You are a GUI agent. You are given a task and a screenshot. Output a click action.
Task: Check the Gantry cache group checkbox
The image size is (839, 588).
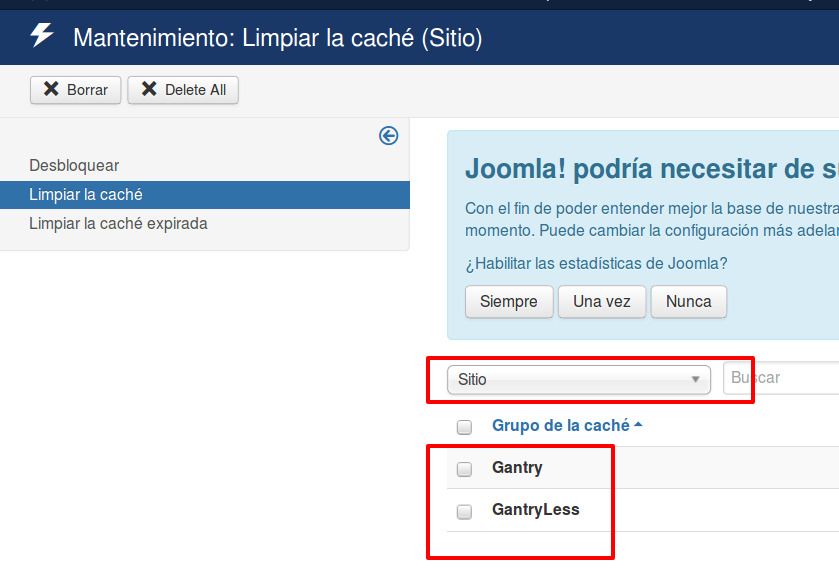(464, 469)
